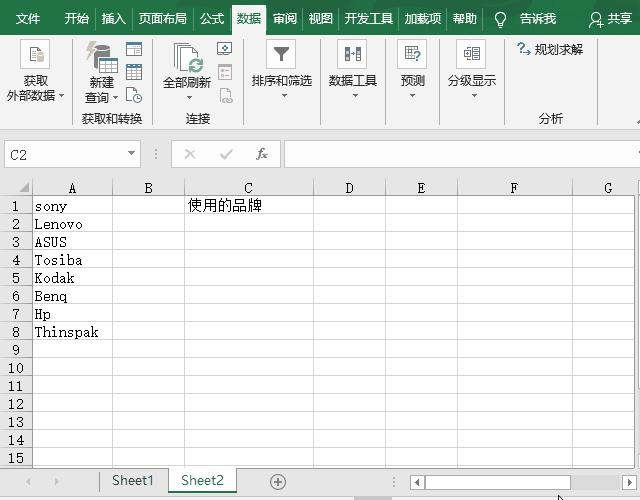
Task: Expand Sort and Filter dropdown arrow
Action: click(284, 96)
